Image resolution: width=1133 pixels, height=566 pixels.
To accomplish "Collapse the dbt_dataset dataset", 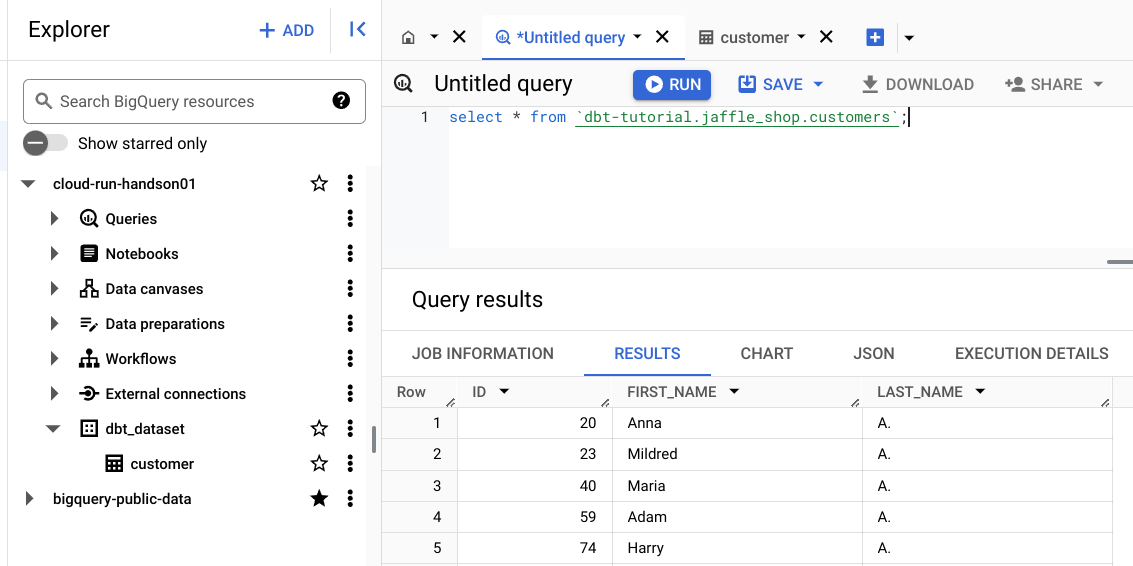I will click(x=53, y=429).
